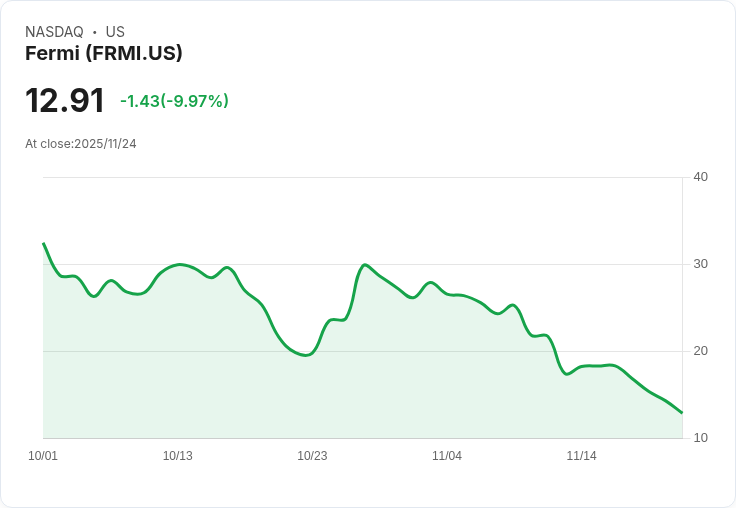736x508 pixels.
Task: Click the line's trough just before 11/14
Action: [x=567, y=374]
